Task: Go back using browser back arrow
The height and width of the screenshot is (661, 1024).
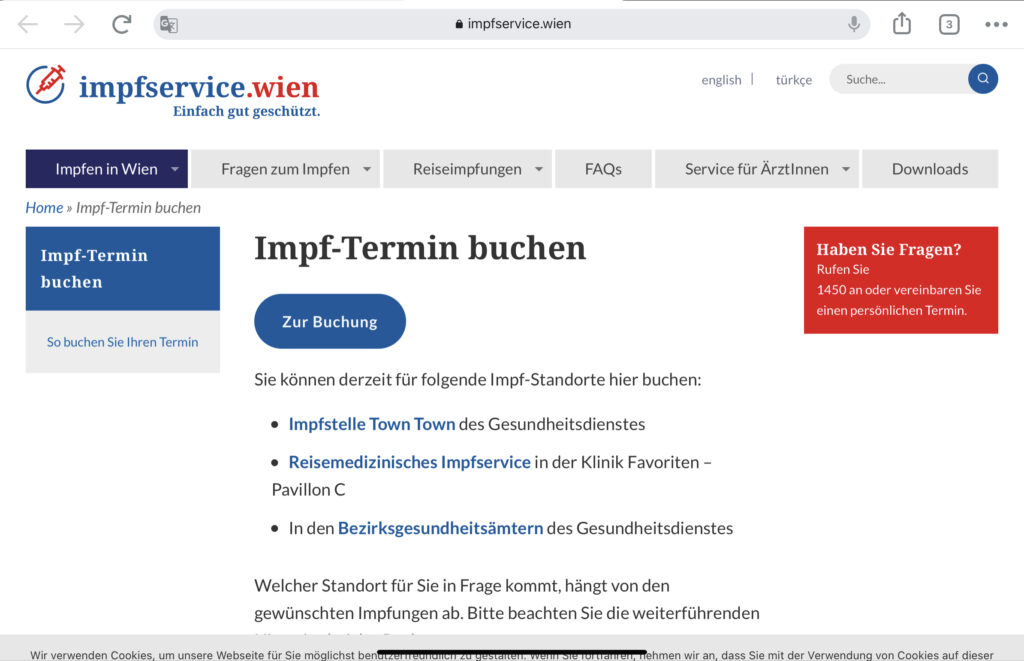Action: point(27,24)
